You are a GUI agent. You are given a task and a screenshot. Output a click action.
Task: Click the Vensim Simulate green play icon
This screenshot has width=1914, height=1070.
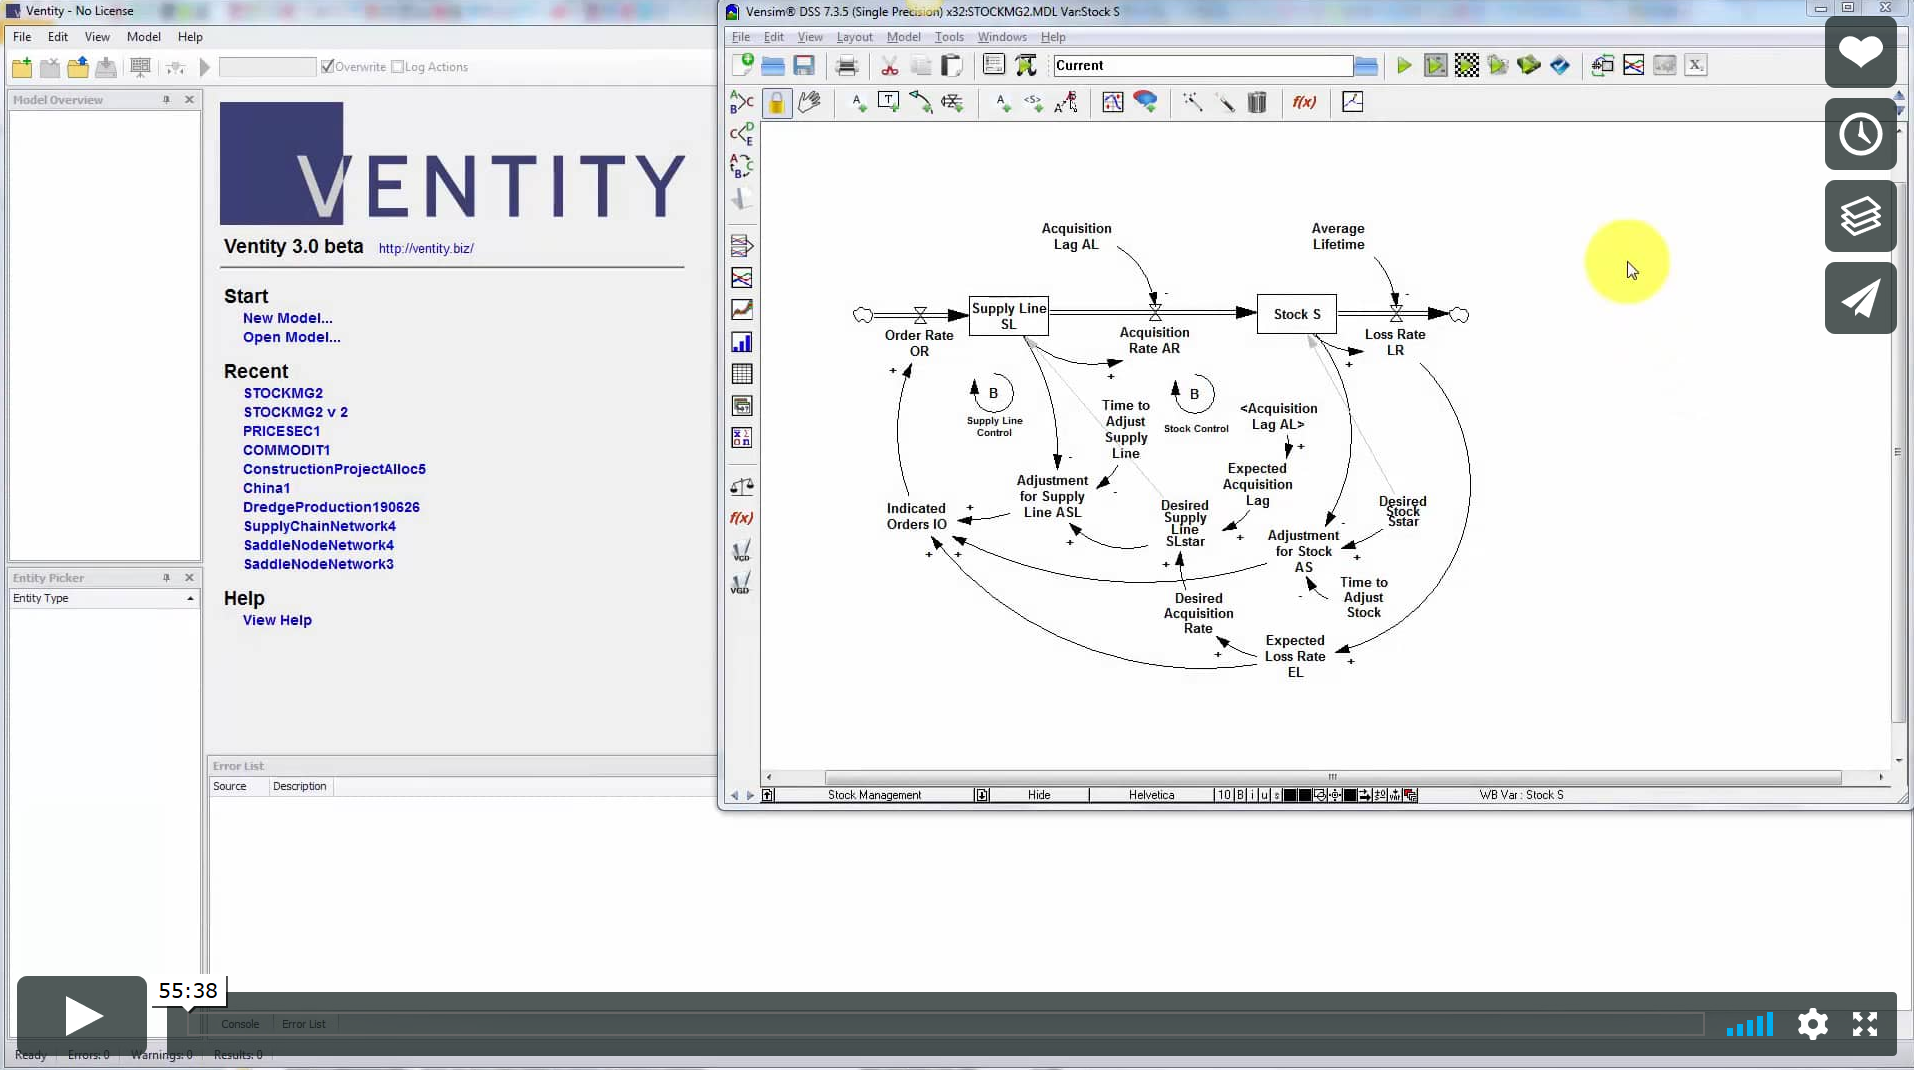(x=1404, y=66)
